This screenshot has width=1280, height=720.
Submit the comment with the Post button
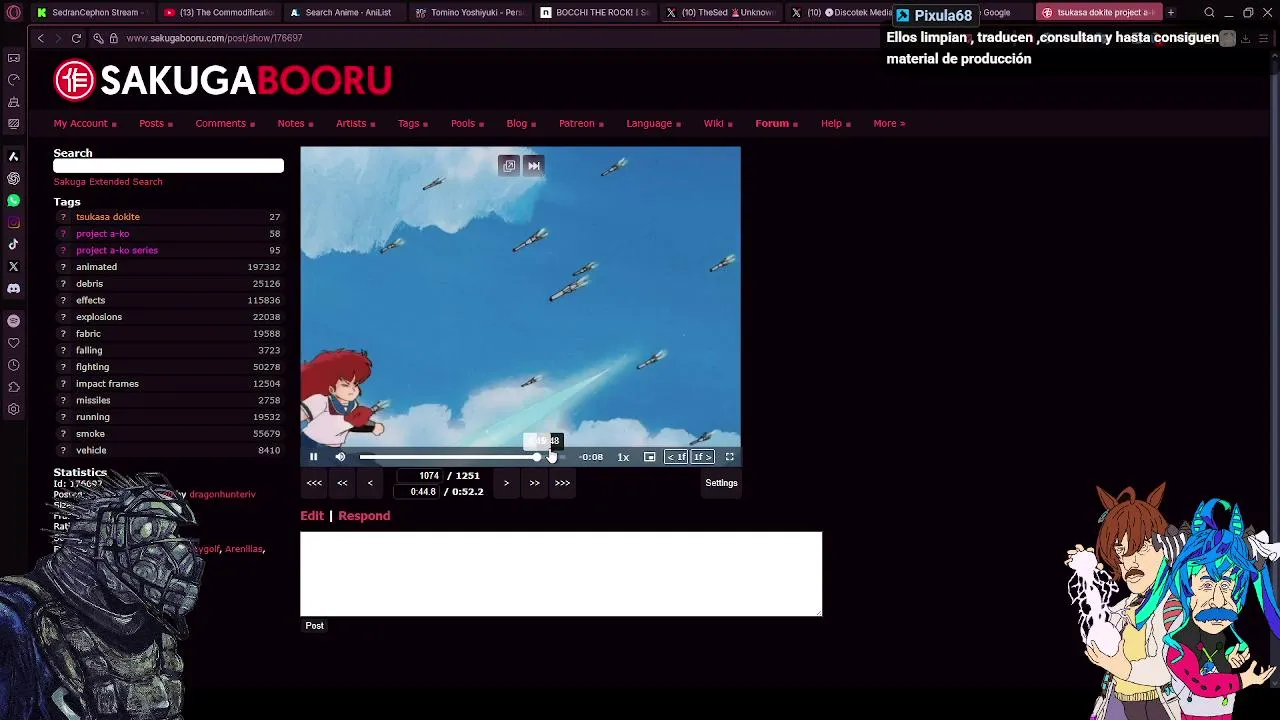(314, 626)
